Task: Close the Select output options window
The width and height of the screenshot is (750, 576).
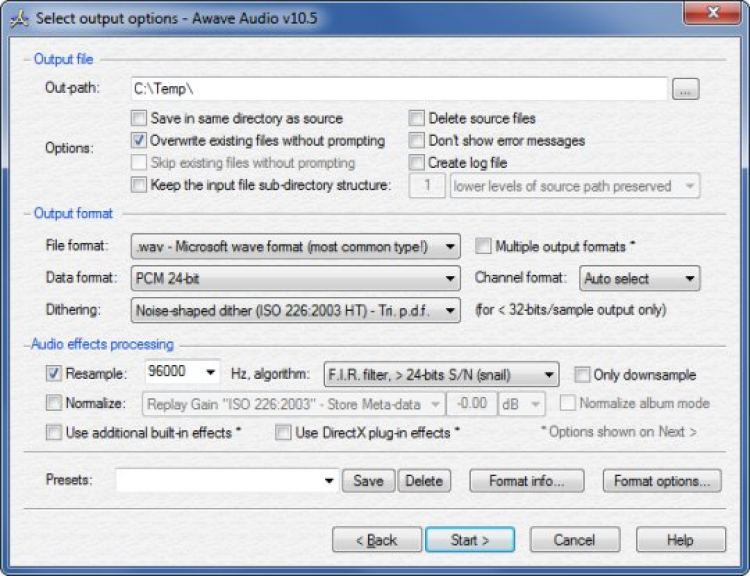Action: (x=712, y=13)
